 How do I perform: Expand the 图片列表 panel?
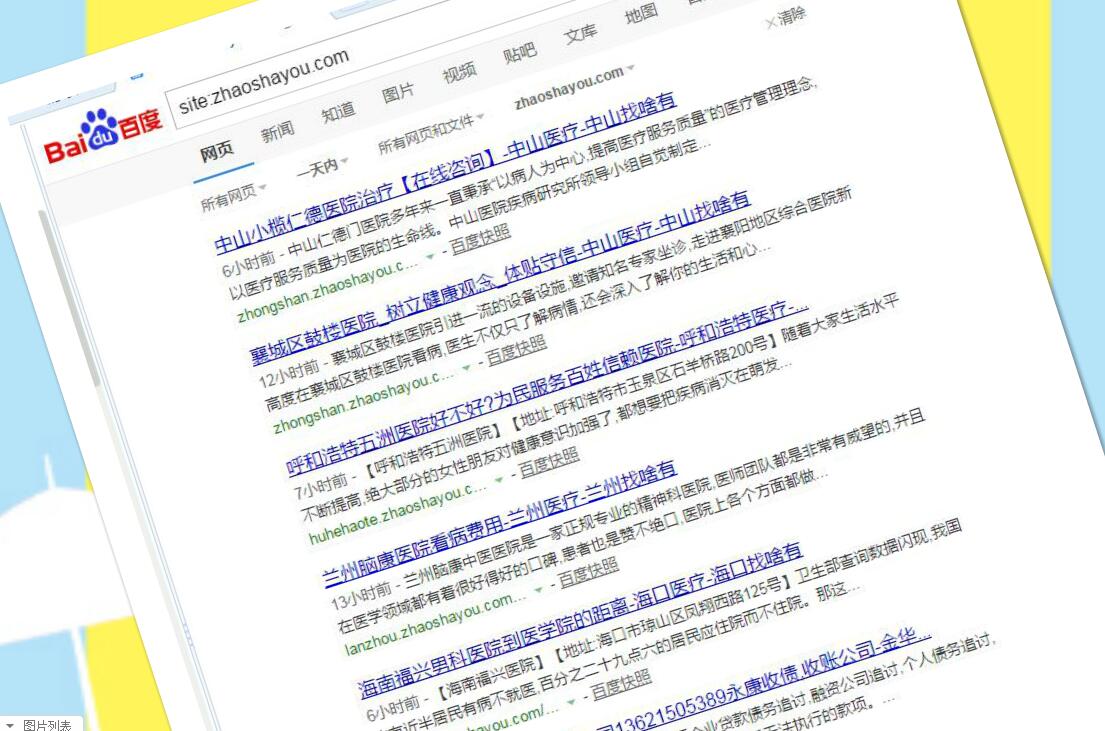[40, 724]
